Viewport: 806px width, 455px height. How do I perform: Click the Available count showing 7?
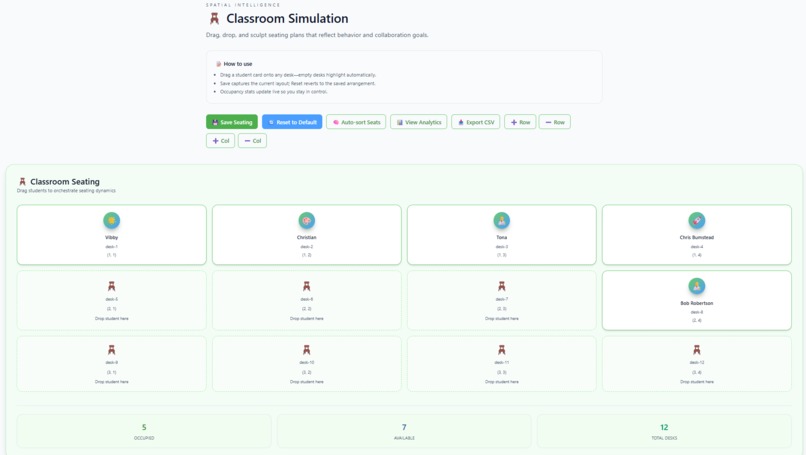click(x=404, y=427)
